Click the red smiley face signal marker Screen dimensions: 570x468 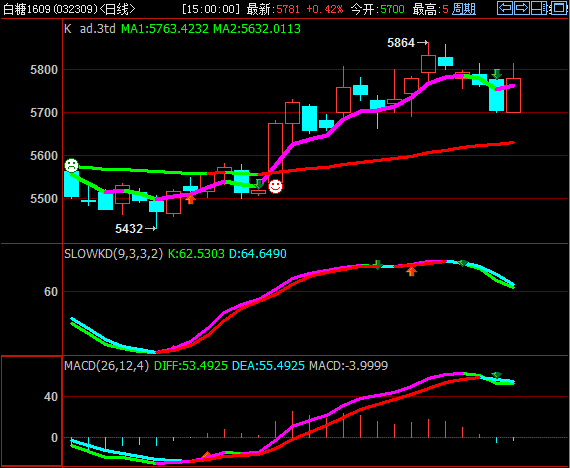click(x=275, y=187)
